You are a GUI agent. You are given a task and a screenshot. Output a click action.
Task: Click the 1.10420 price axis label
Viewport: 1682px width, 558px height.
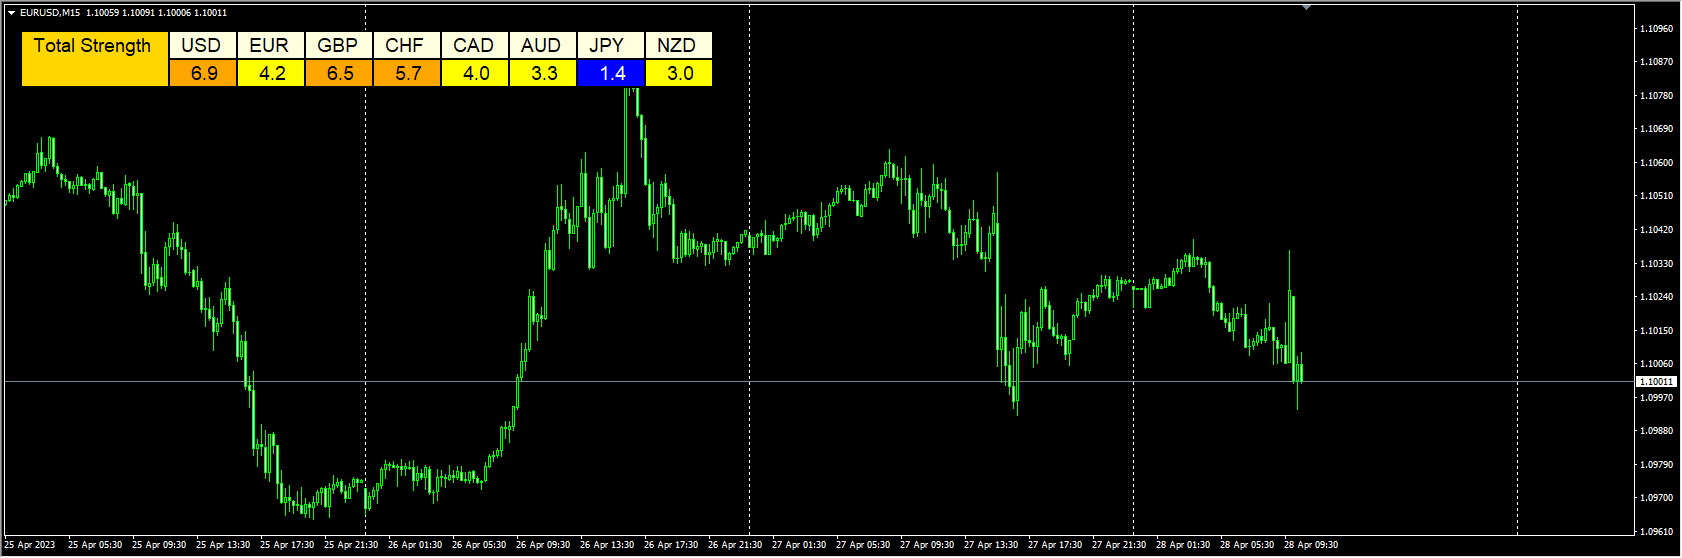coord(1657,229)
